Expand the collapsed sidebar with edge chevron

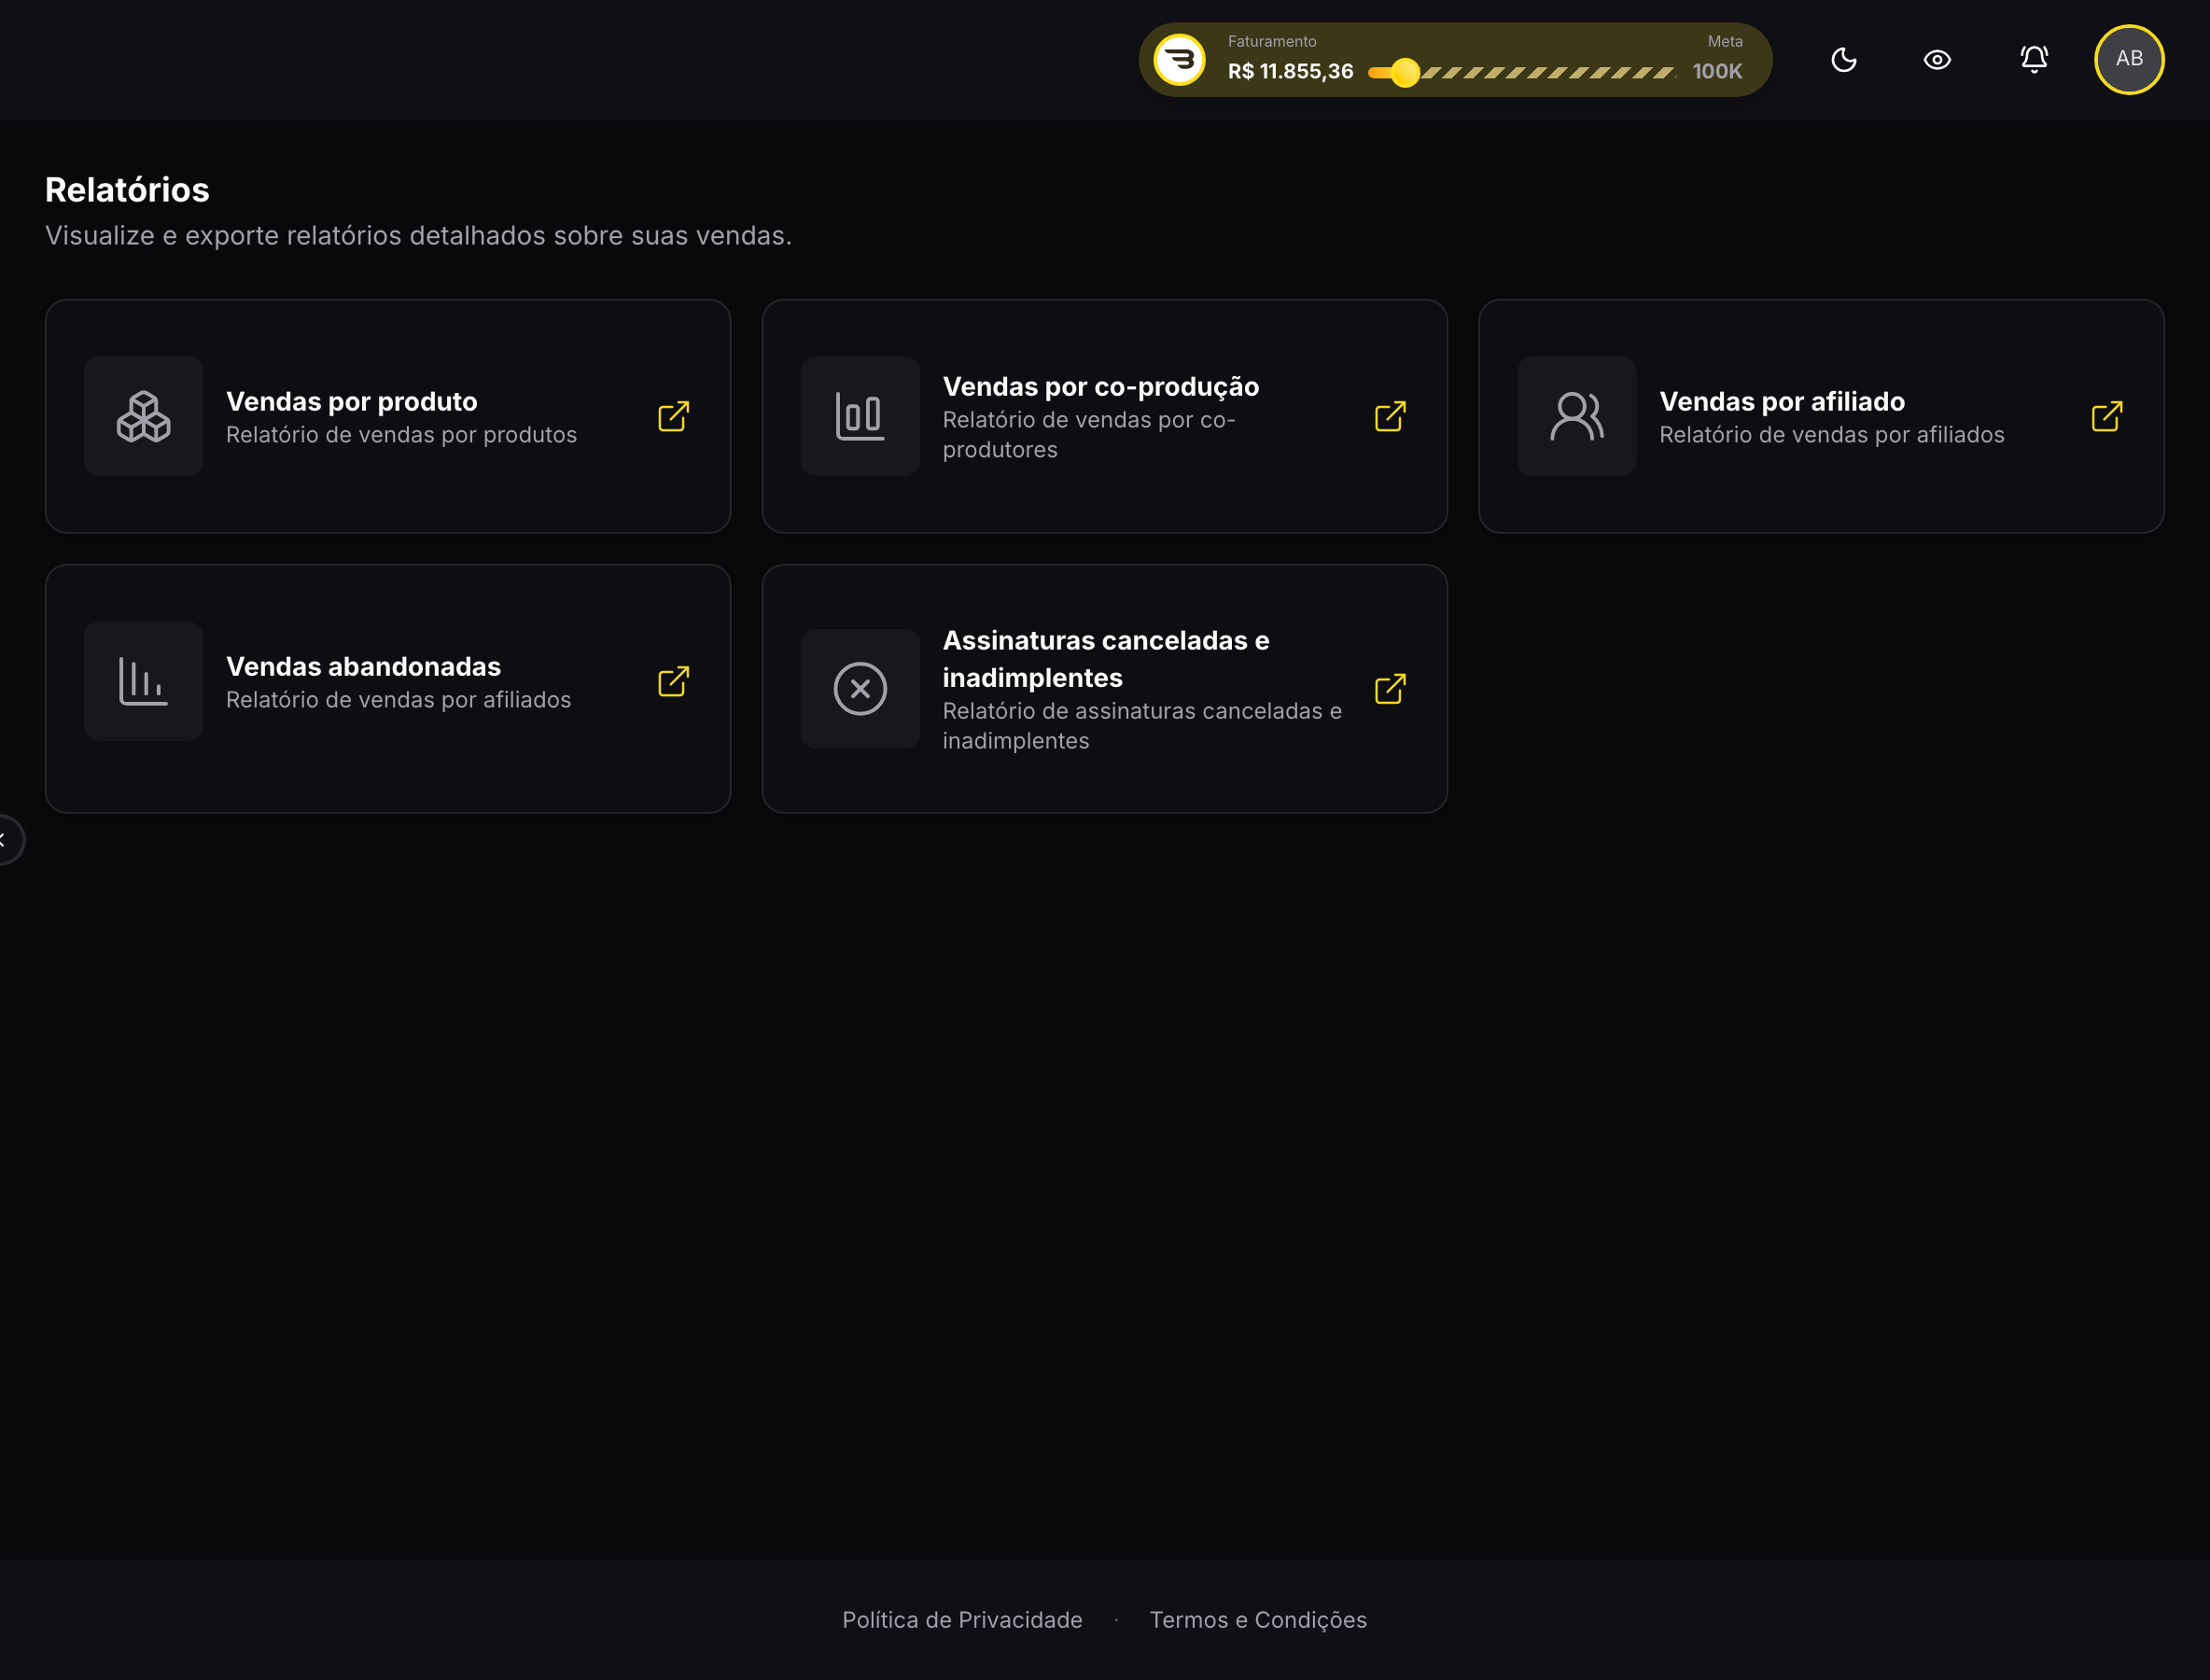(x=6, y=840)
